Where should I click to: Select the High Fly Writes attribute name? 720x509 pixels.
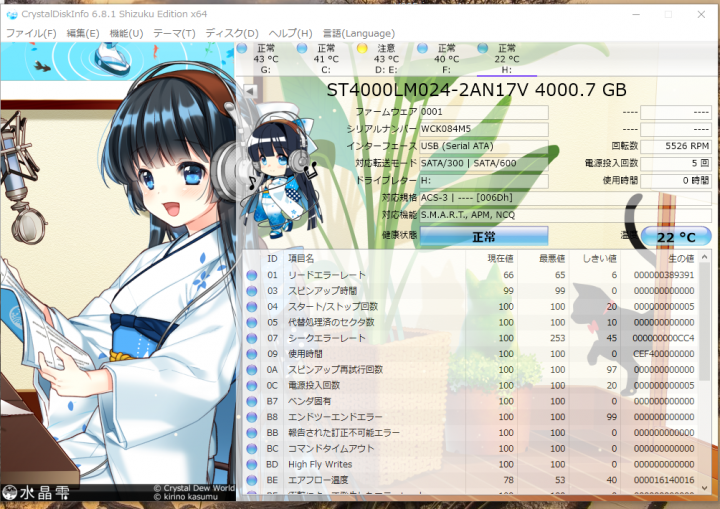320,464
